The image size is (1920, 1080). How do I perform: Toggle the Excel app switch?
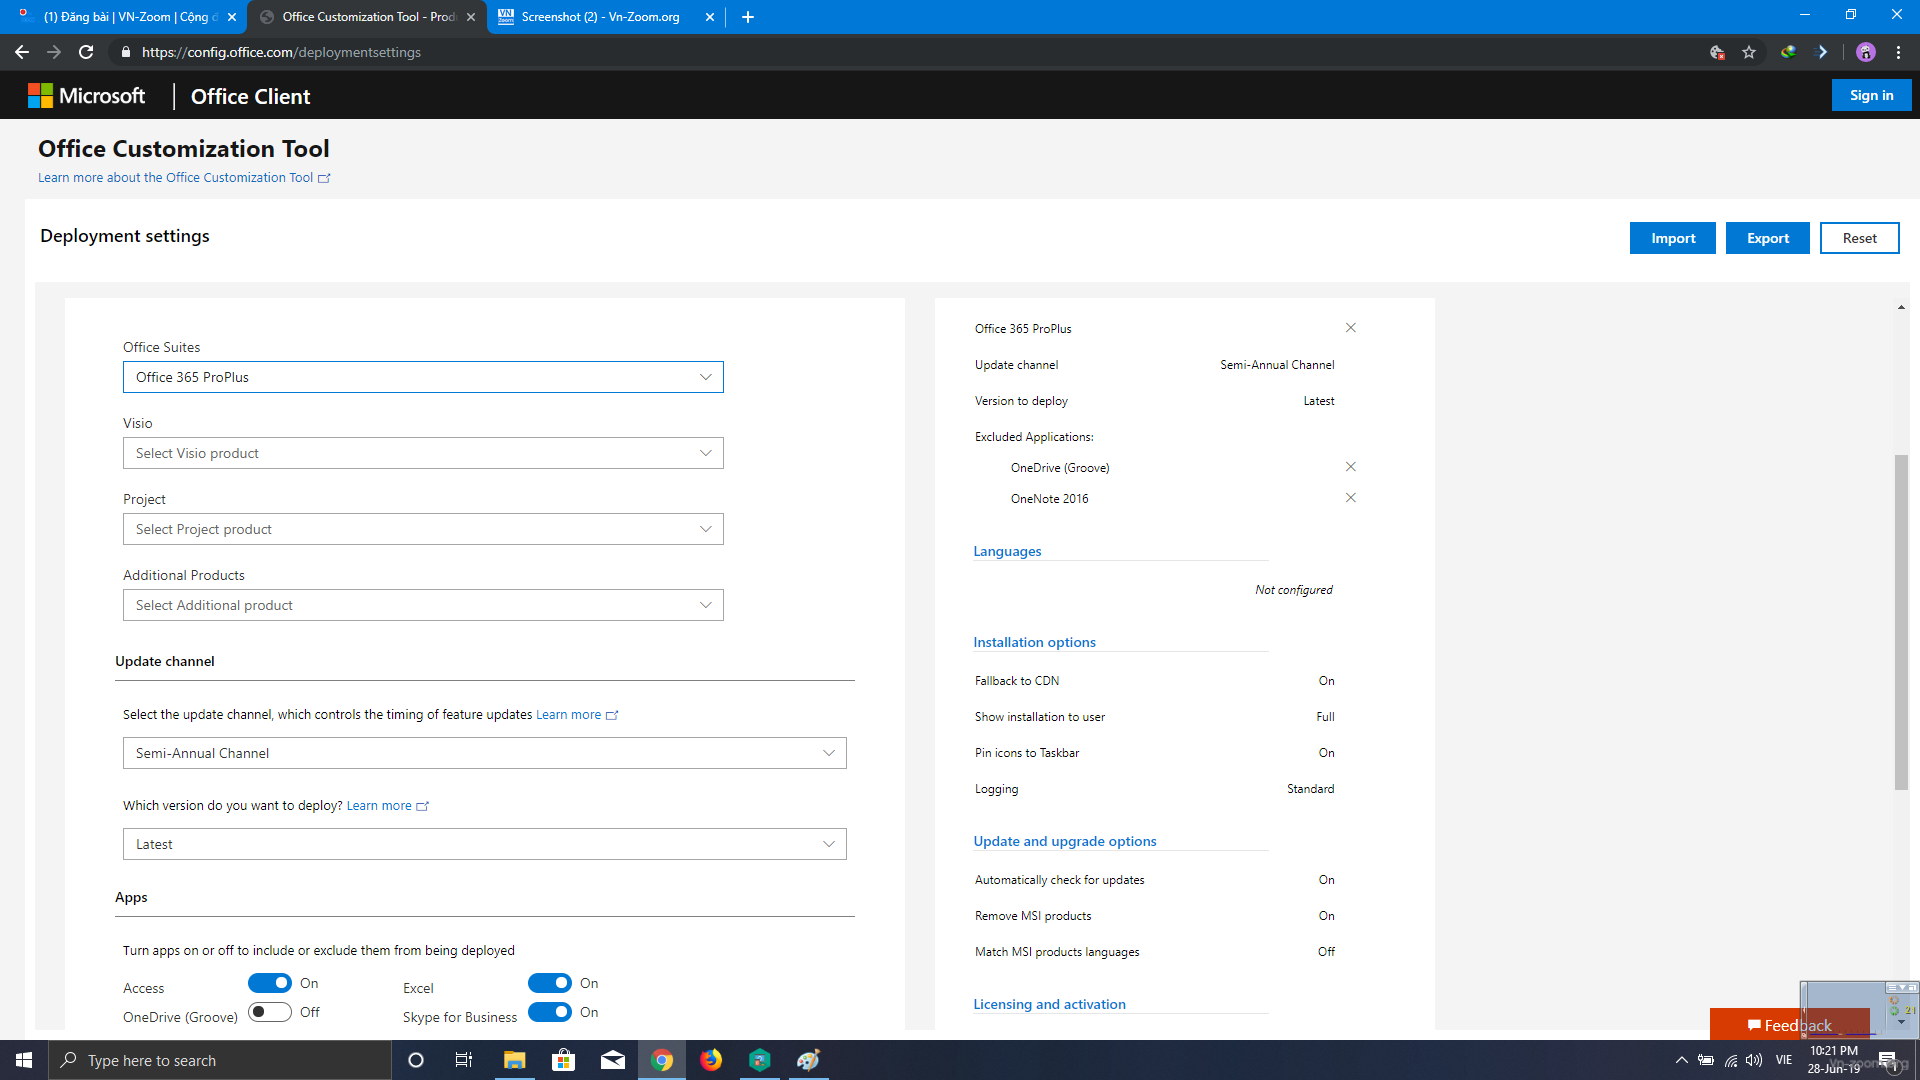pos(550,983)
